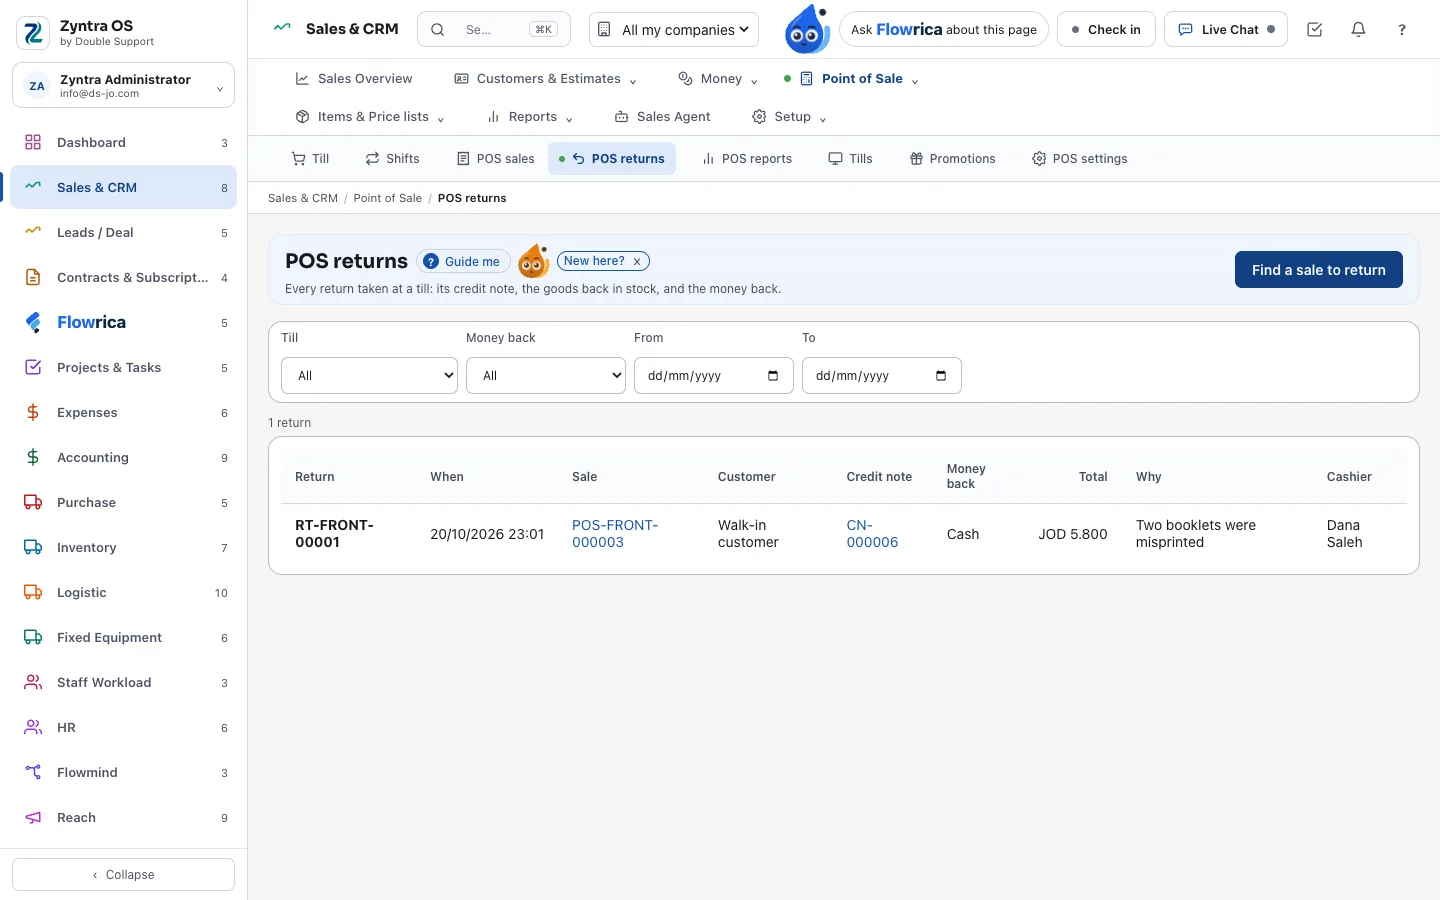Open credit note CN-000006
This screenshot has width=1440, height=900.
point(872,534)
